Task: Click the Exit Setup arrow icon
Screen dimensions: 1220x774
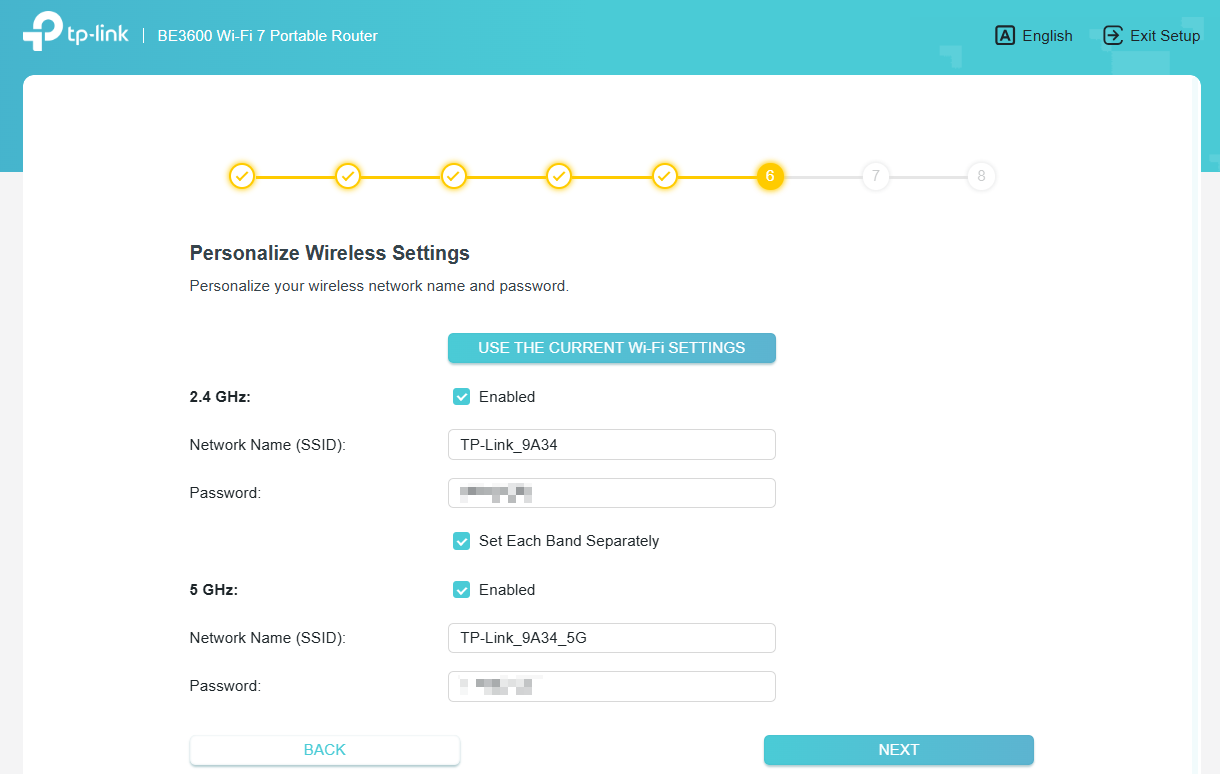Action: coord(1112,35)
